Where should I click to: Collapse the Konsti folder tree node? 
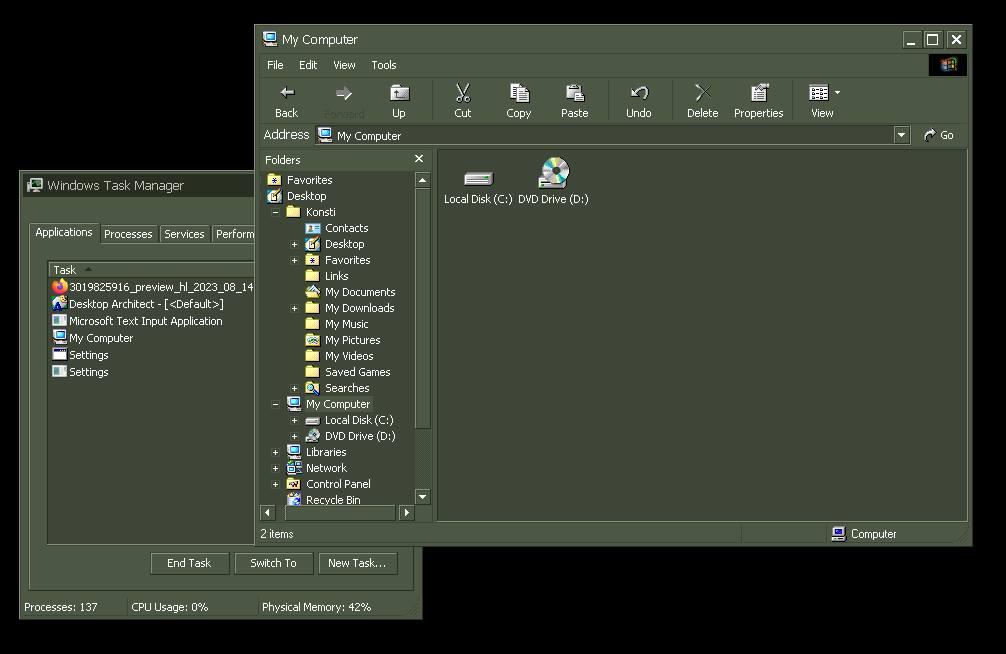[276, 212]
